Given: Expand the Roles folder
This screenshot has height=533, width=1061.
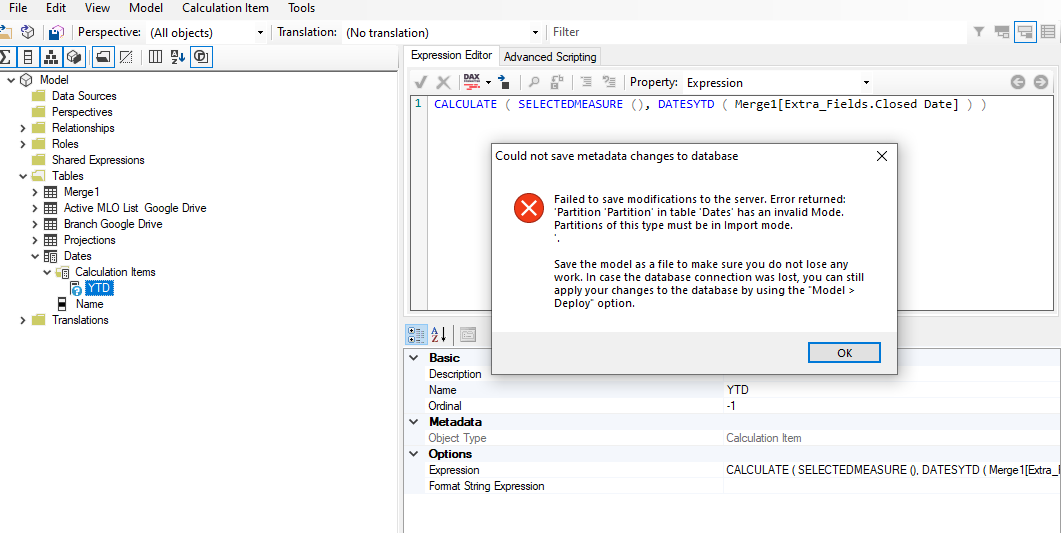Looking at the screenshot, I should [x=23, y=144].
